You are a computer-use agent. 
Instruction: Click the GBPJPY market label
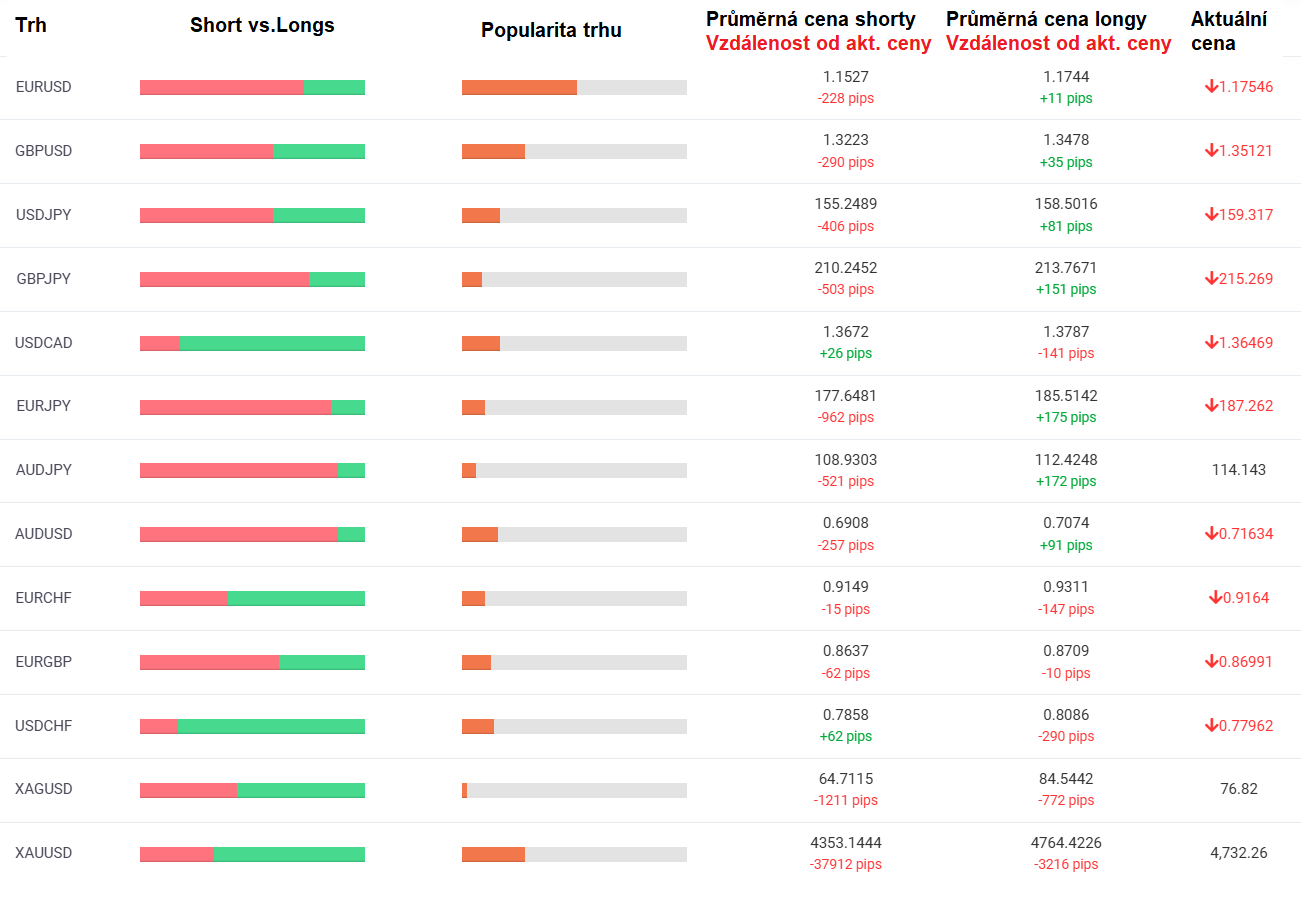click(x=44, y=279)
